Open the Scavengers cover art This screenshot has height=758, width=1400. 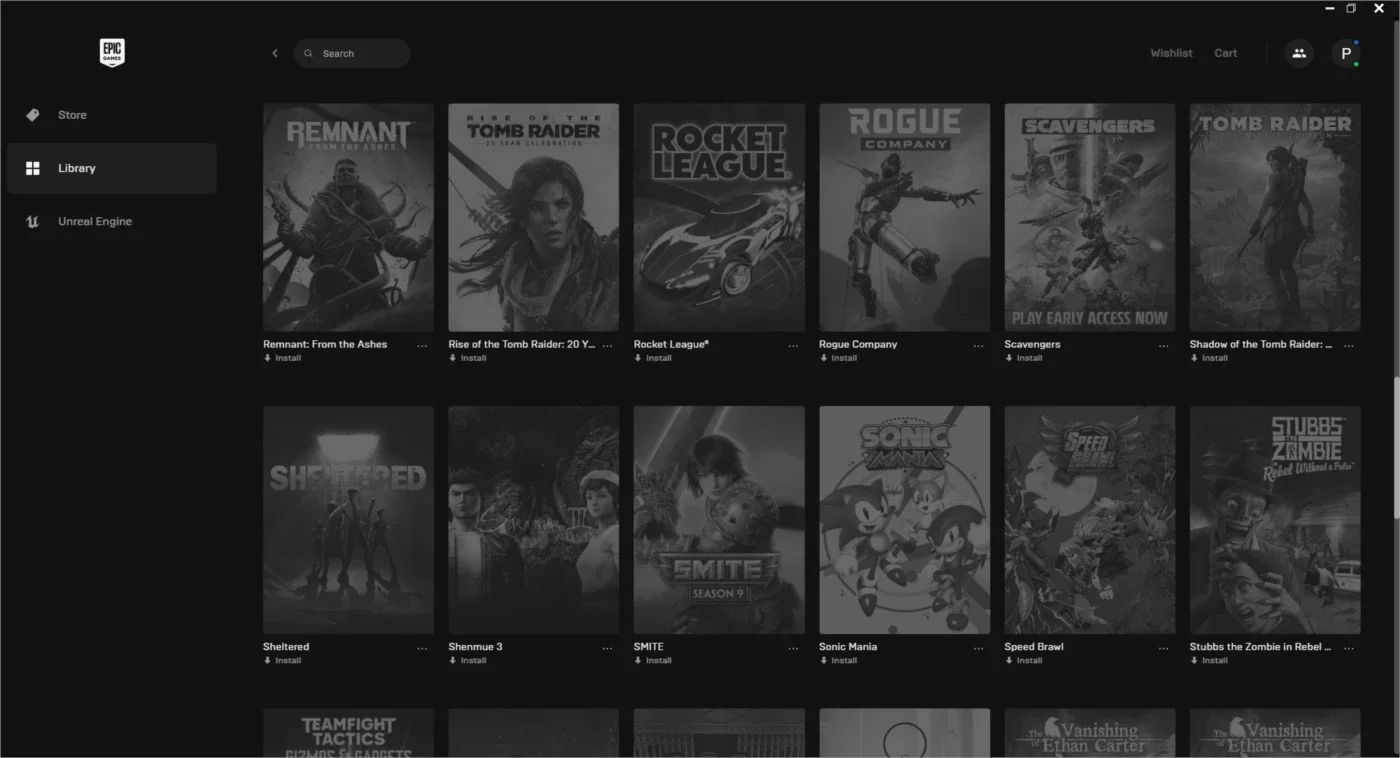pyautogui.click(x=1089, y=217)
